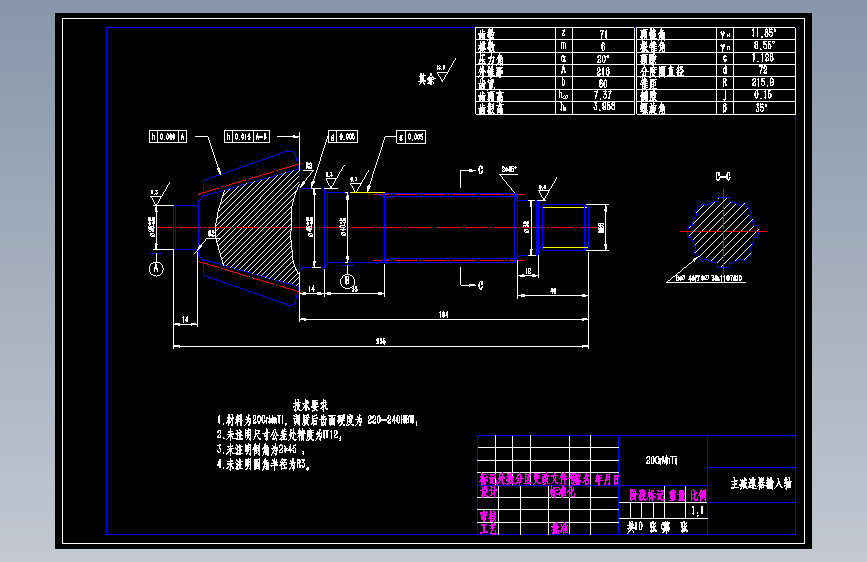Click the 设计 label in title block
The width and height of the screenshot is (867, 562).
pyautogui.click(x=488, y=492)
